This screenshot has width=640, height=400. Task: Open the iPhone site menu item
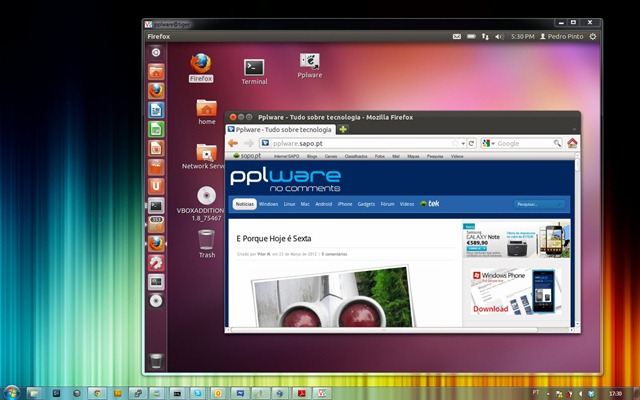click(x=345, y=204)
